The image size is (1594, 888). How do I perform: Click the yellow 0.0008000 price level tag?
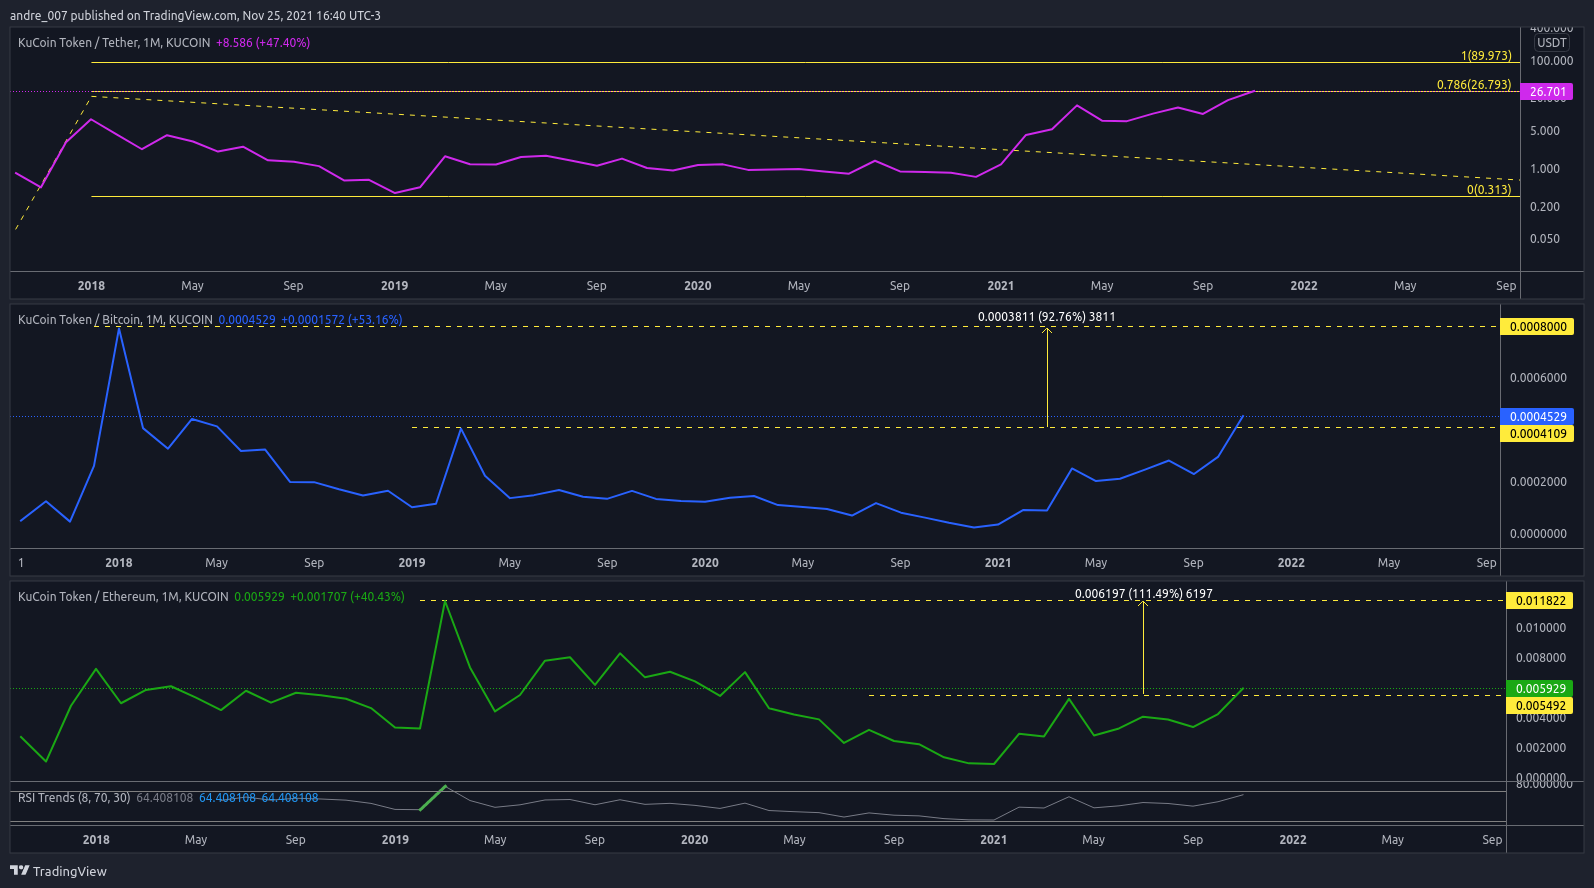click(x=1537, y=327)
